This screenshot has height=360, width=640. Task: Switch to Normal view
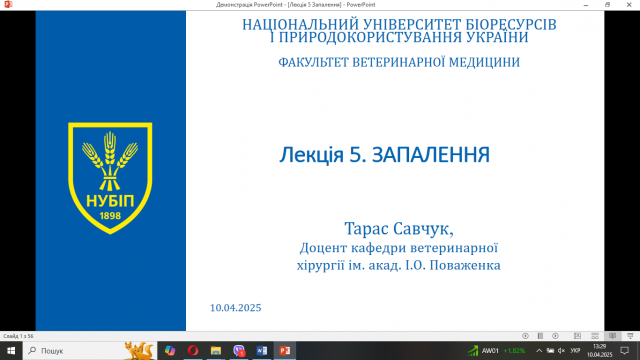click(577, 336)
